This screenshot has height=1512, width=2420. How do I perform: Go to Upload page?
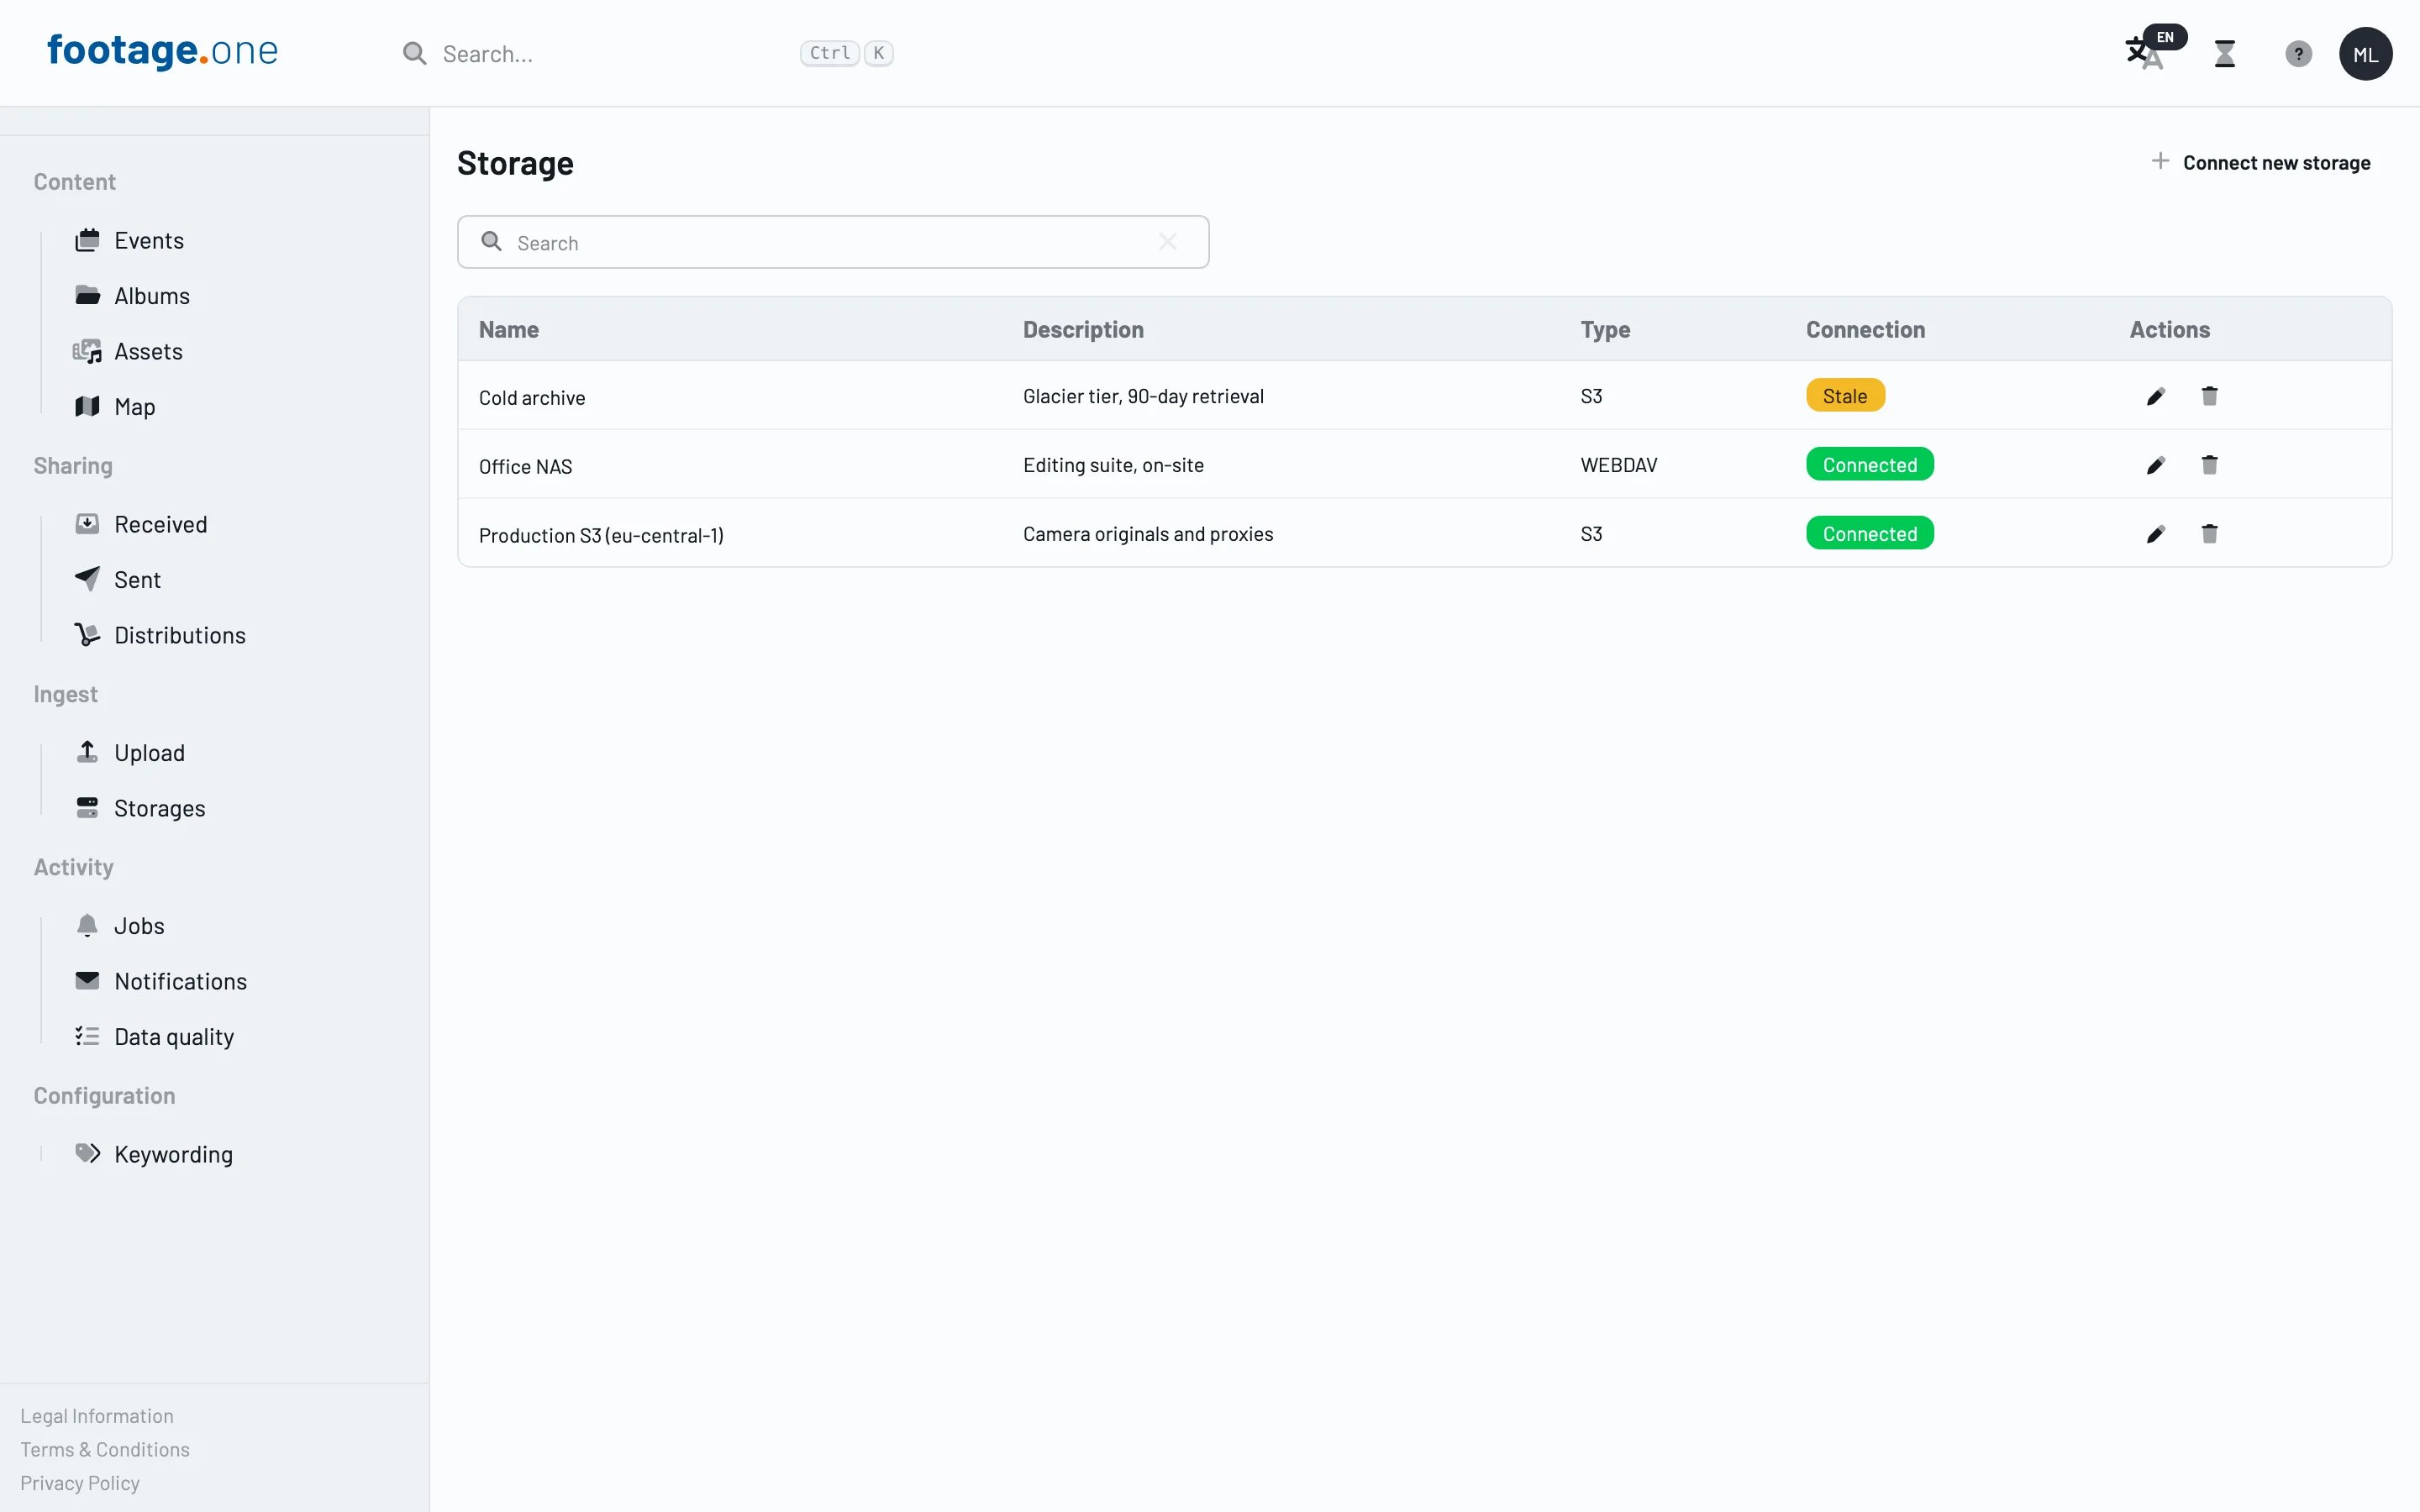click(149, 753)
